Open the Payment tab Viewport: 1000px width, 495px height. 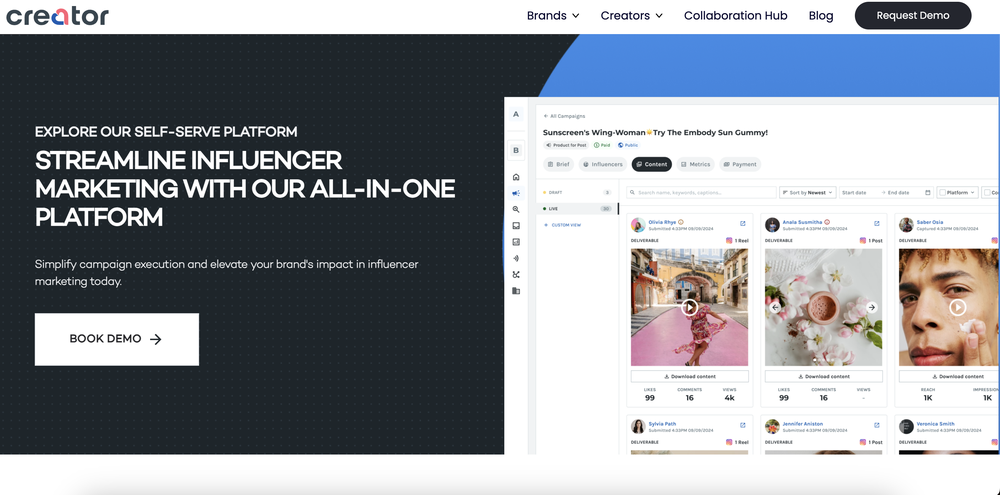[740, 165]
